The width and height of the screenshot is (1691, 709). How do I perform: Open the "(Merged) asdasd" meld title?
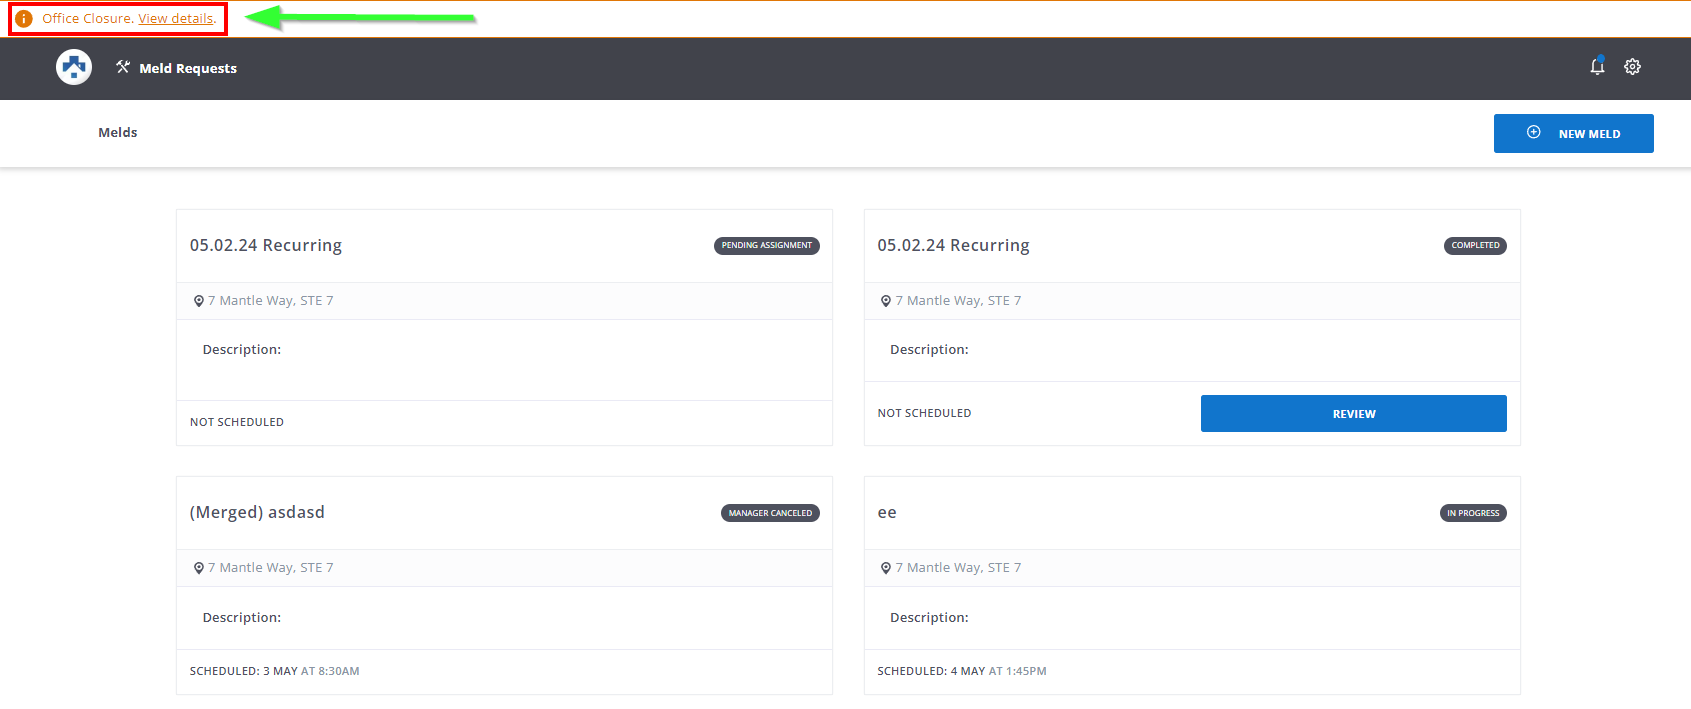pos(257,512)
